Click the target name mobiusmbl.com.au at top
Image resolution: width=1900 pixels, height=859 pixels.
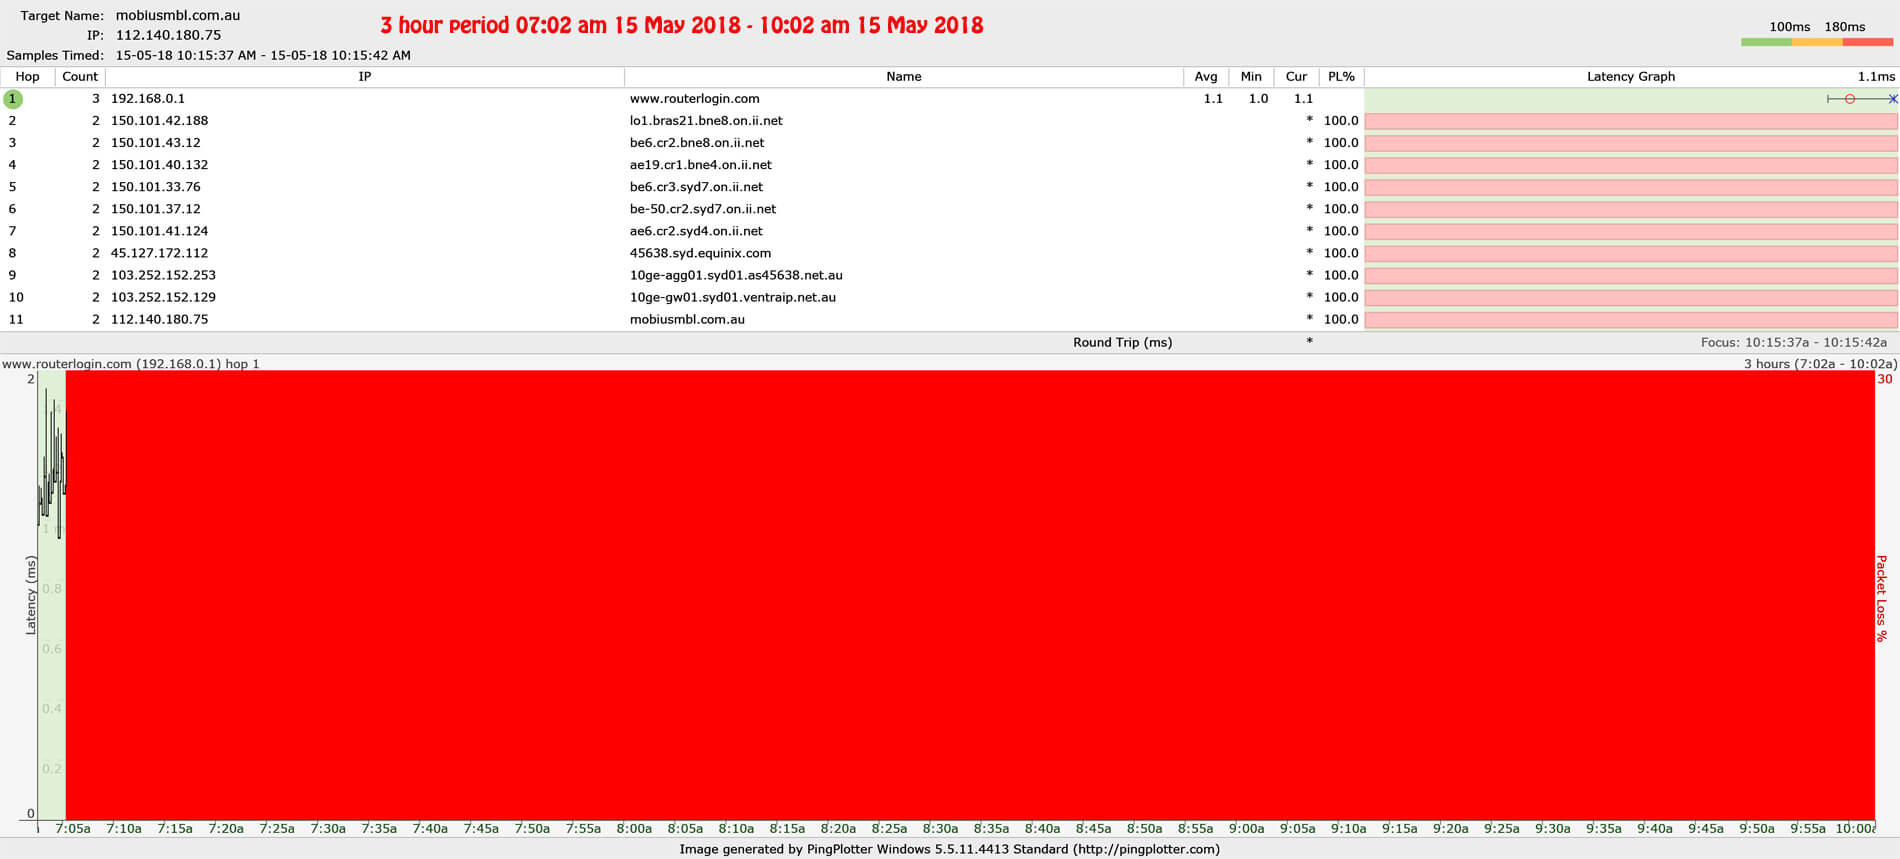177,16
